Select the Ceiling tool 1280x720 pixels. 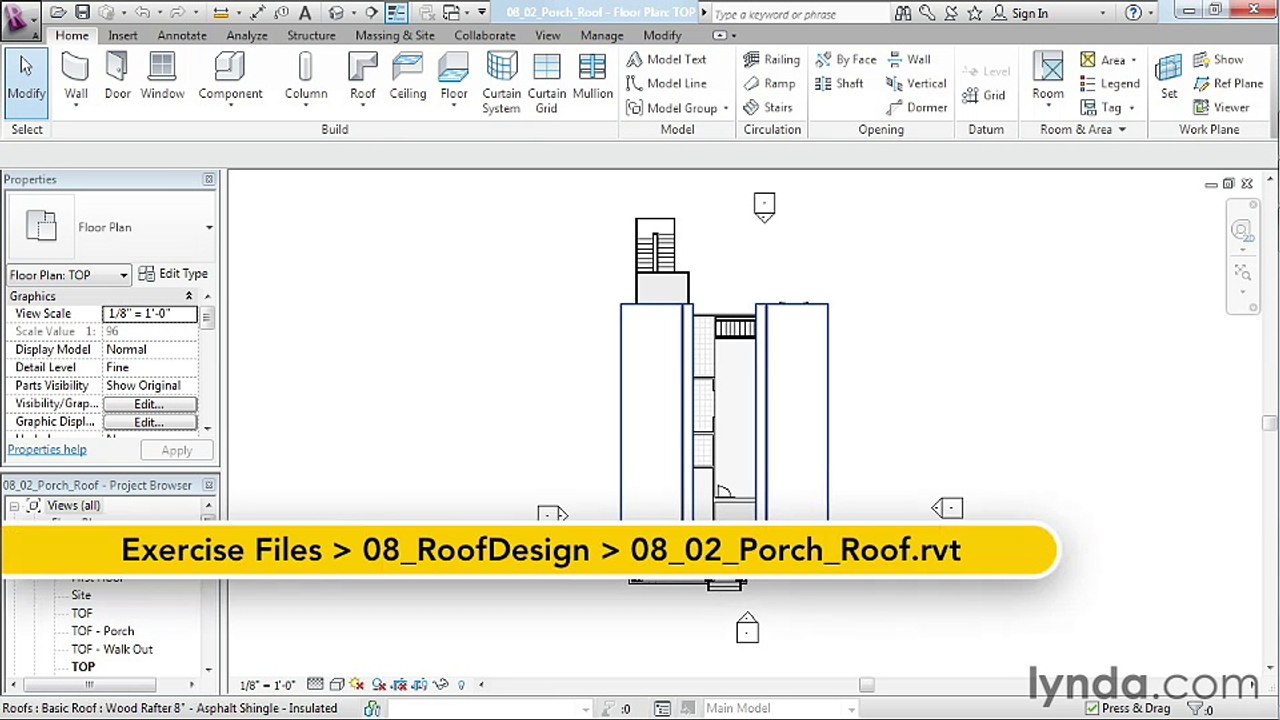(407, 77)
